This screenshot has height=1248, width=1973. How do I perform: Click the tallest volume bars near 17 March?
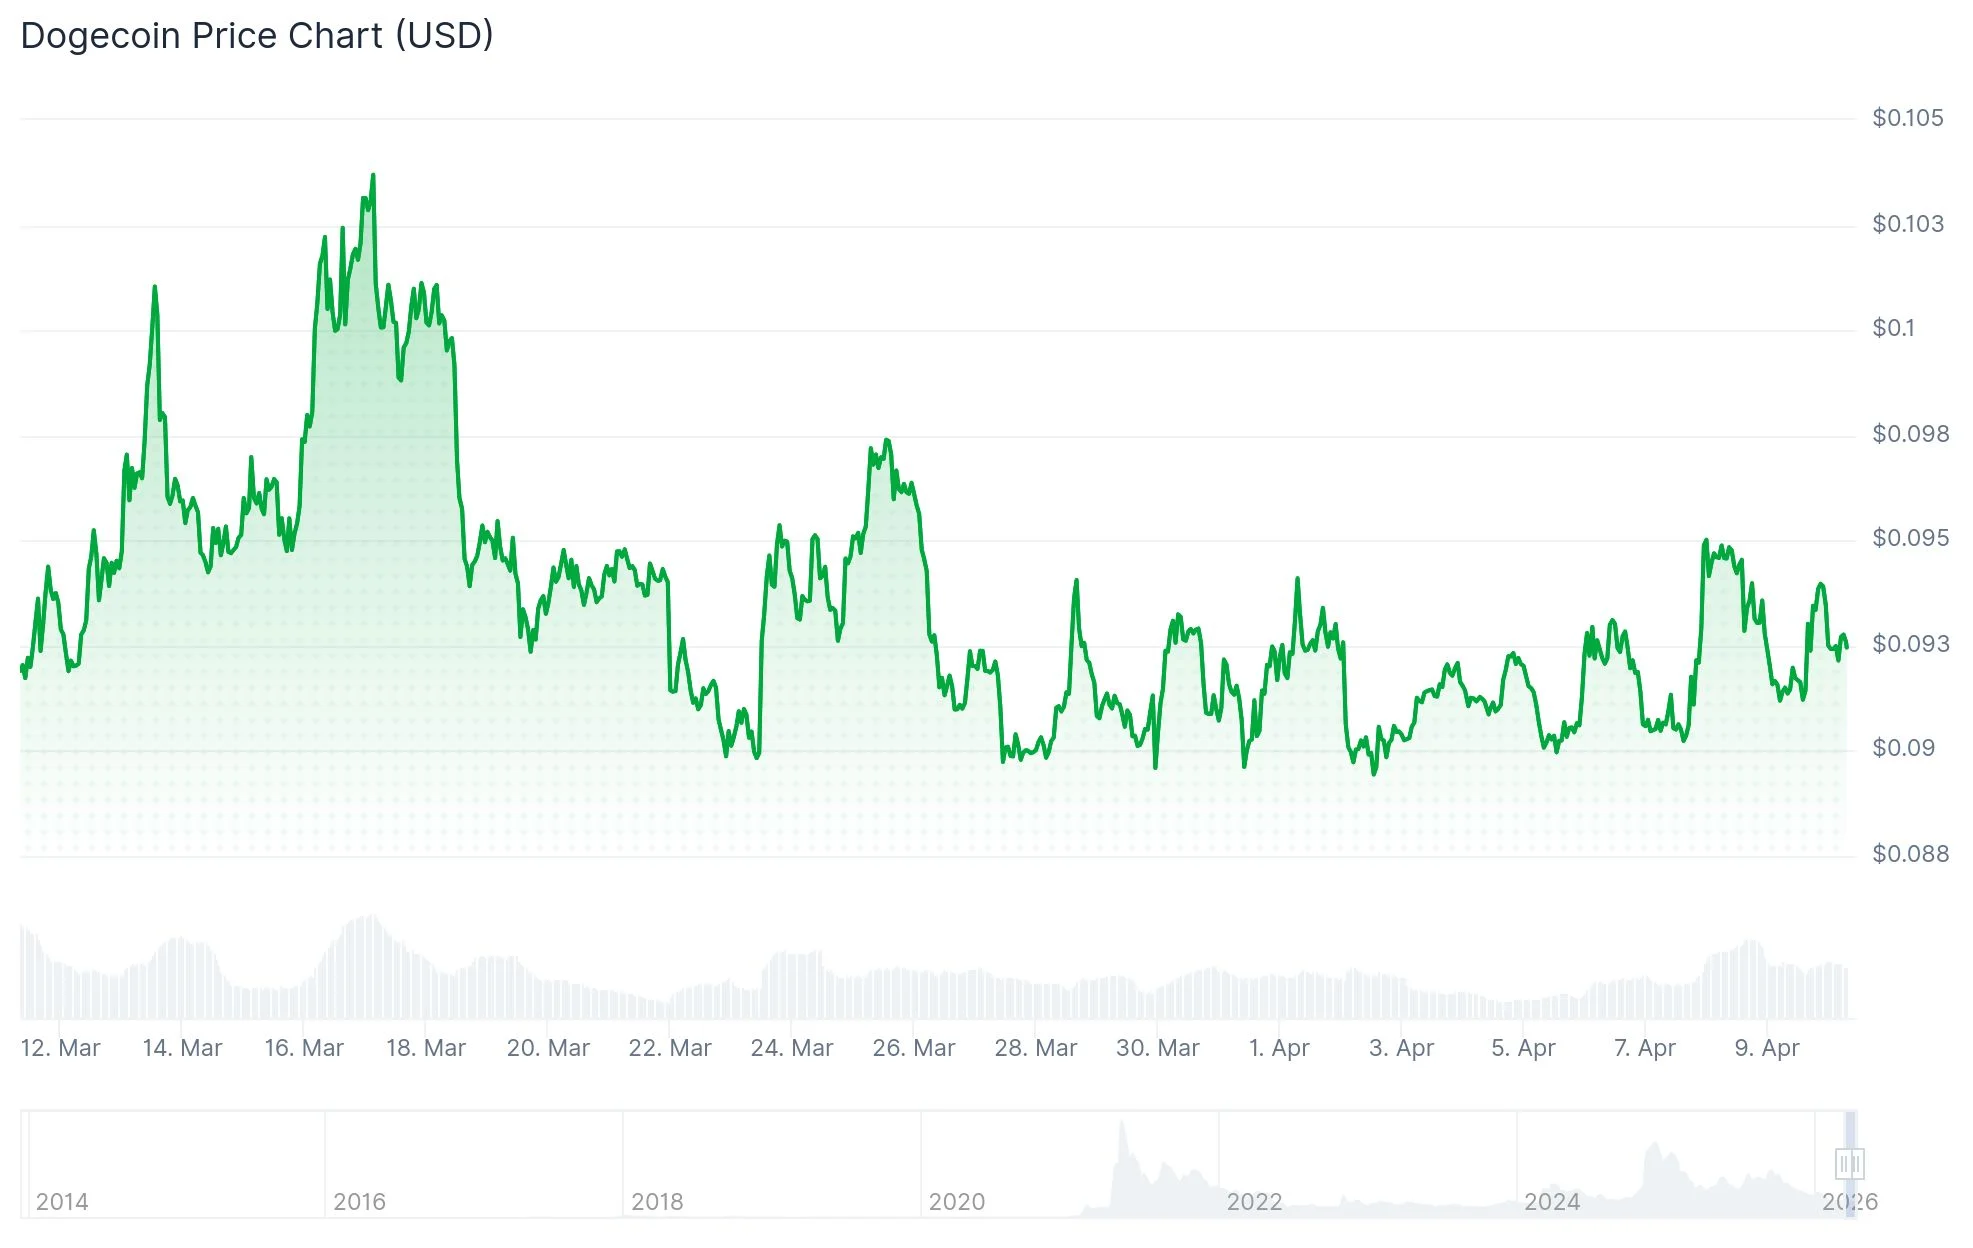tap(372, 965)
